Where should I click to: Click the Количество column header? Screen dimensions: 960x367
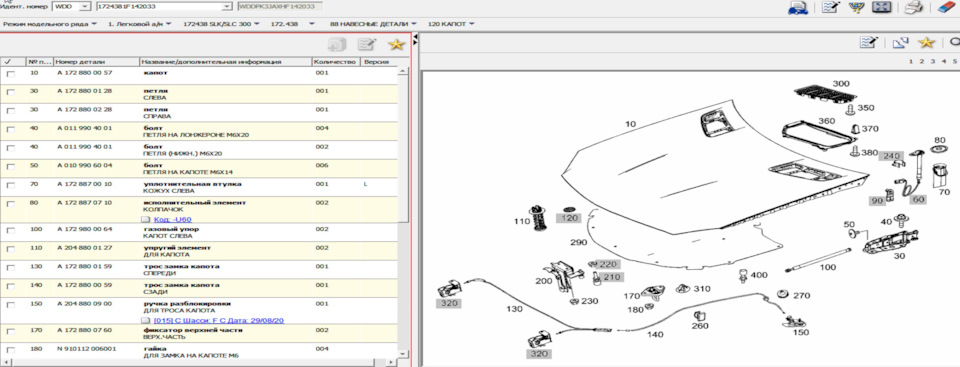pos(336,62)
